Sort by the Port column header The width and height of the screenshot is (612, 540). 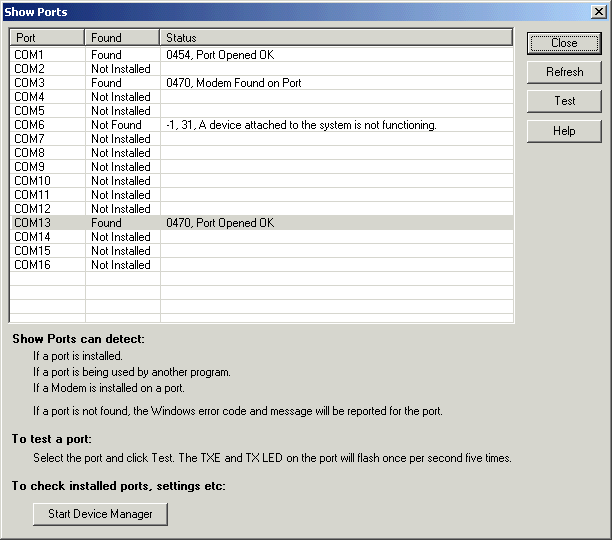click(47, 38)
